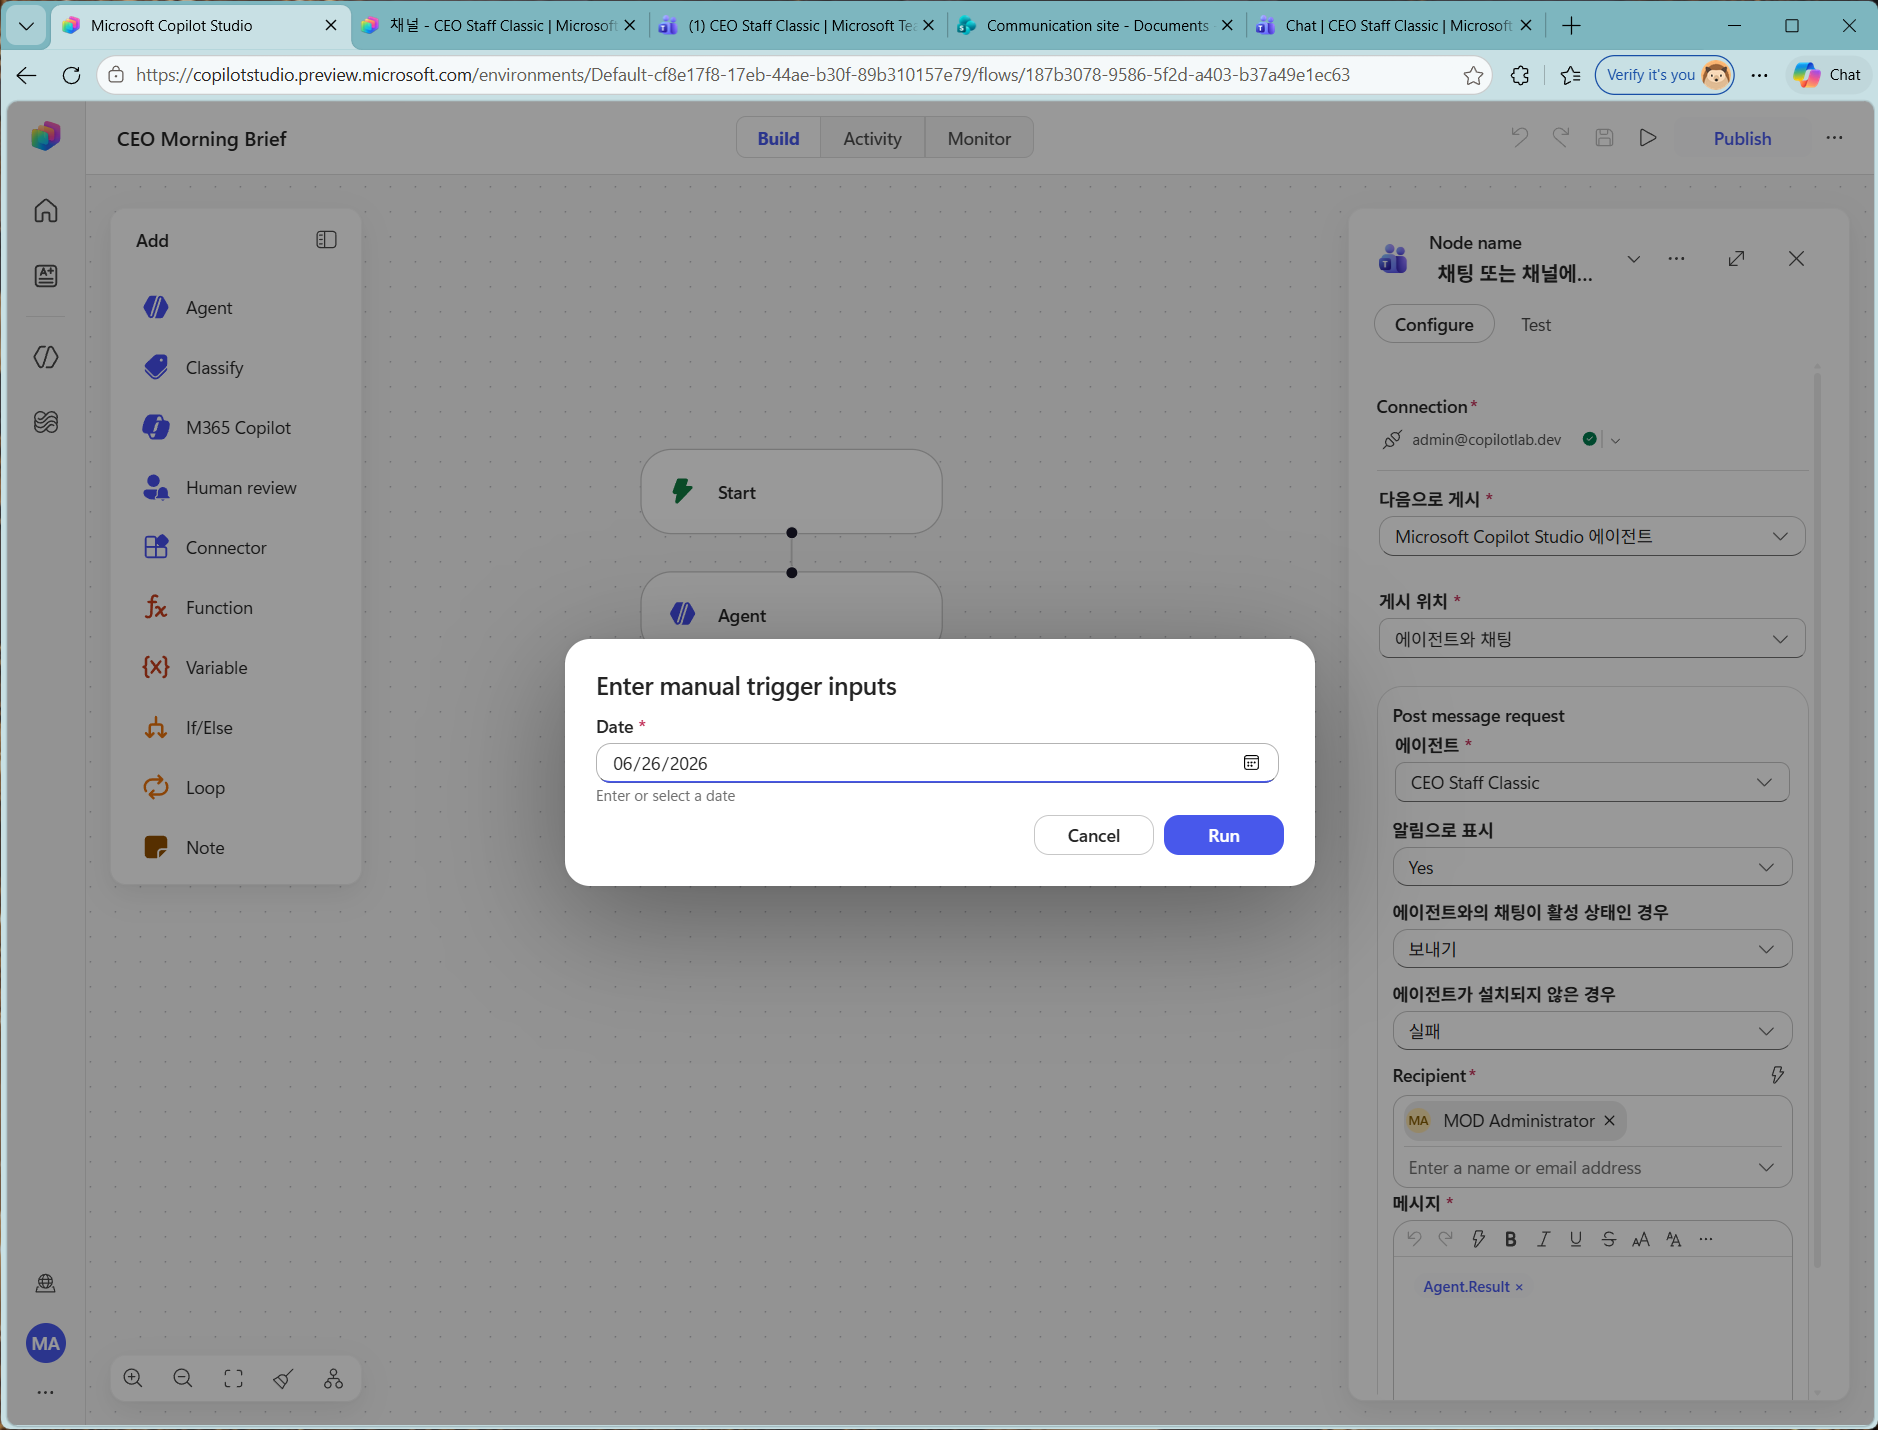
Task: Select the Start node on the canvas
Action: click(791, 492)
